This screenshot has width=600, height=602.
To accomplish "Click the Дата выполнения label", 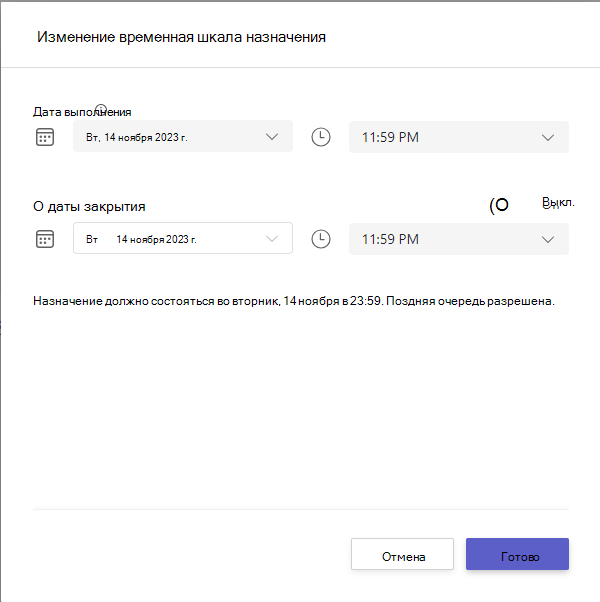I will [82, 112].
